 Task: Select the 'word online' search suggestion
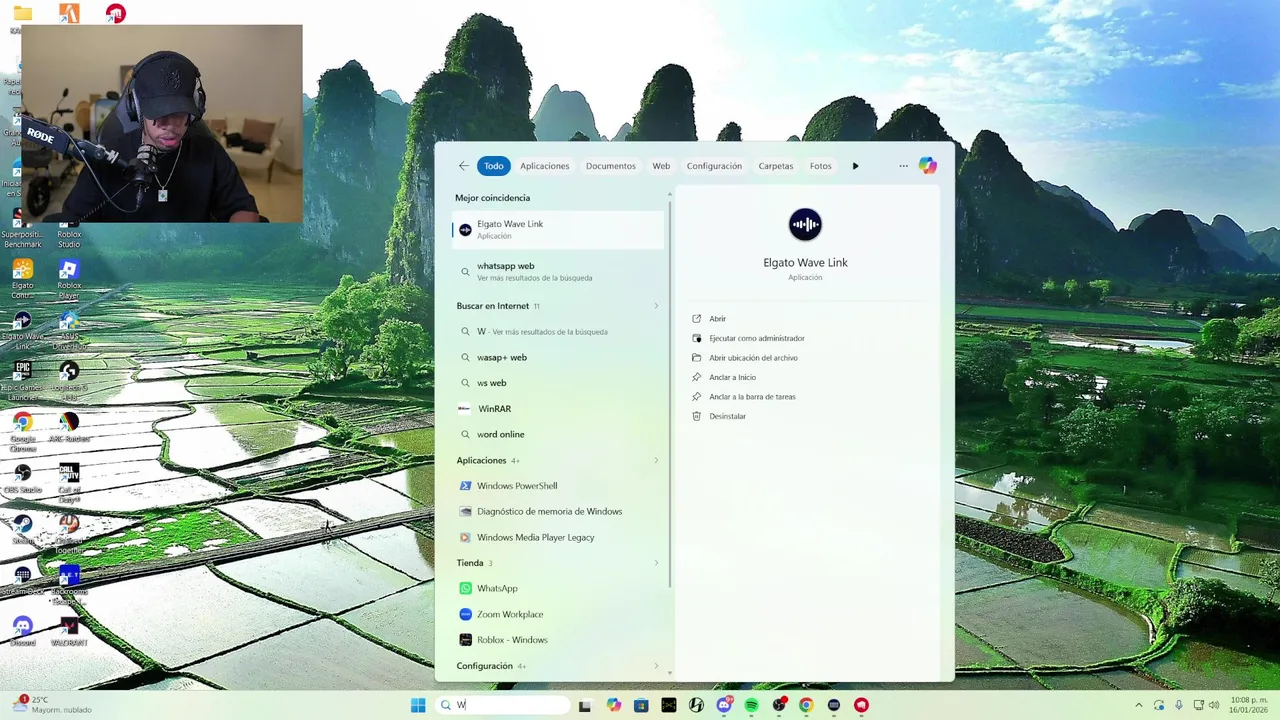pos(557,434)
